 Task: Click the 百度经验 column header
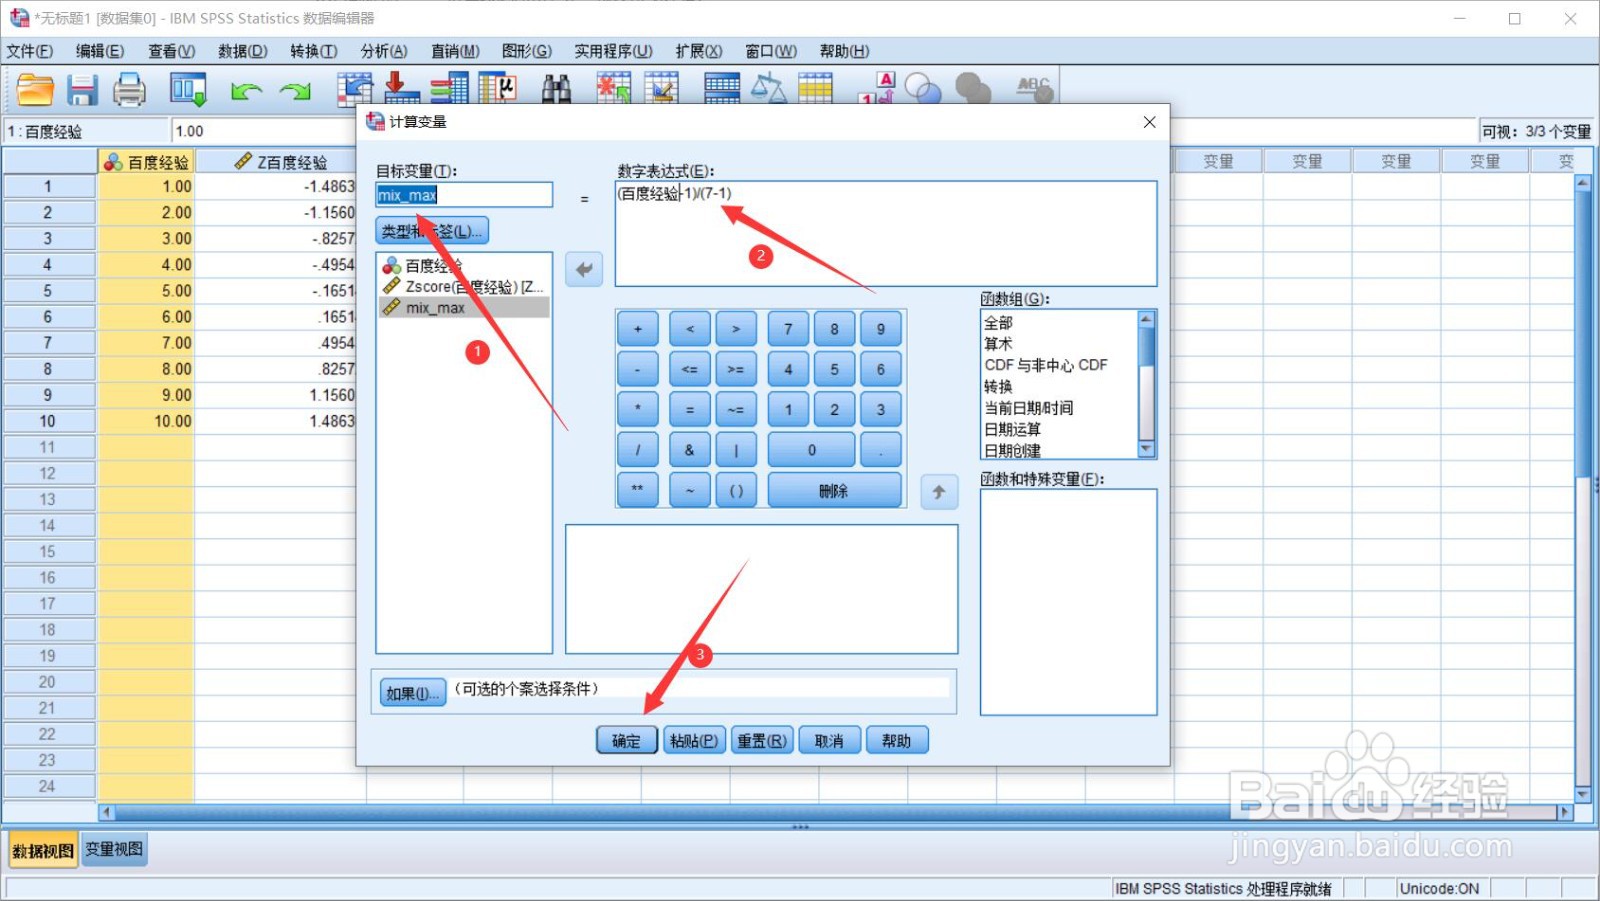click(146, 162)
